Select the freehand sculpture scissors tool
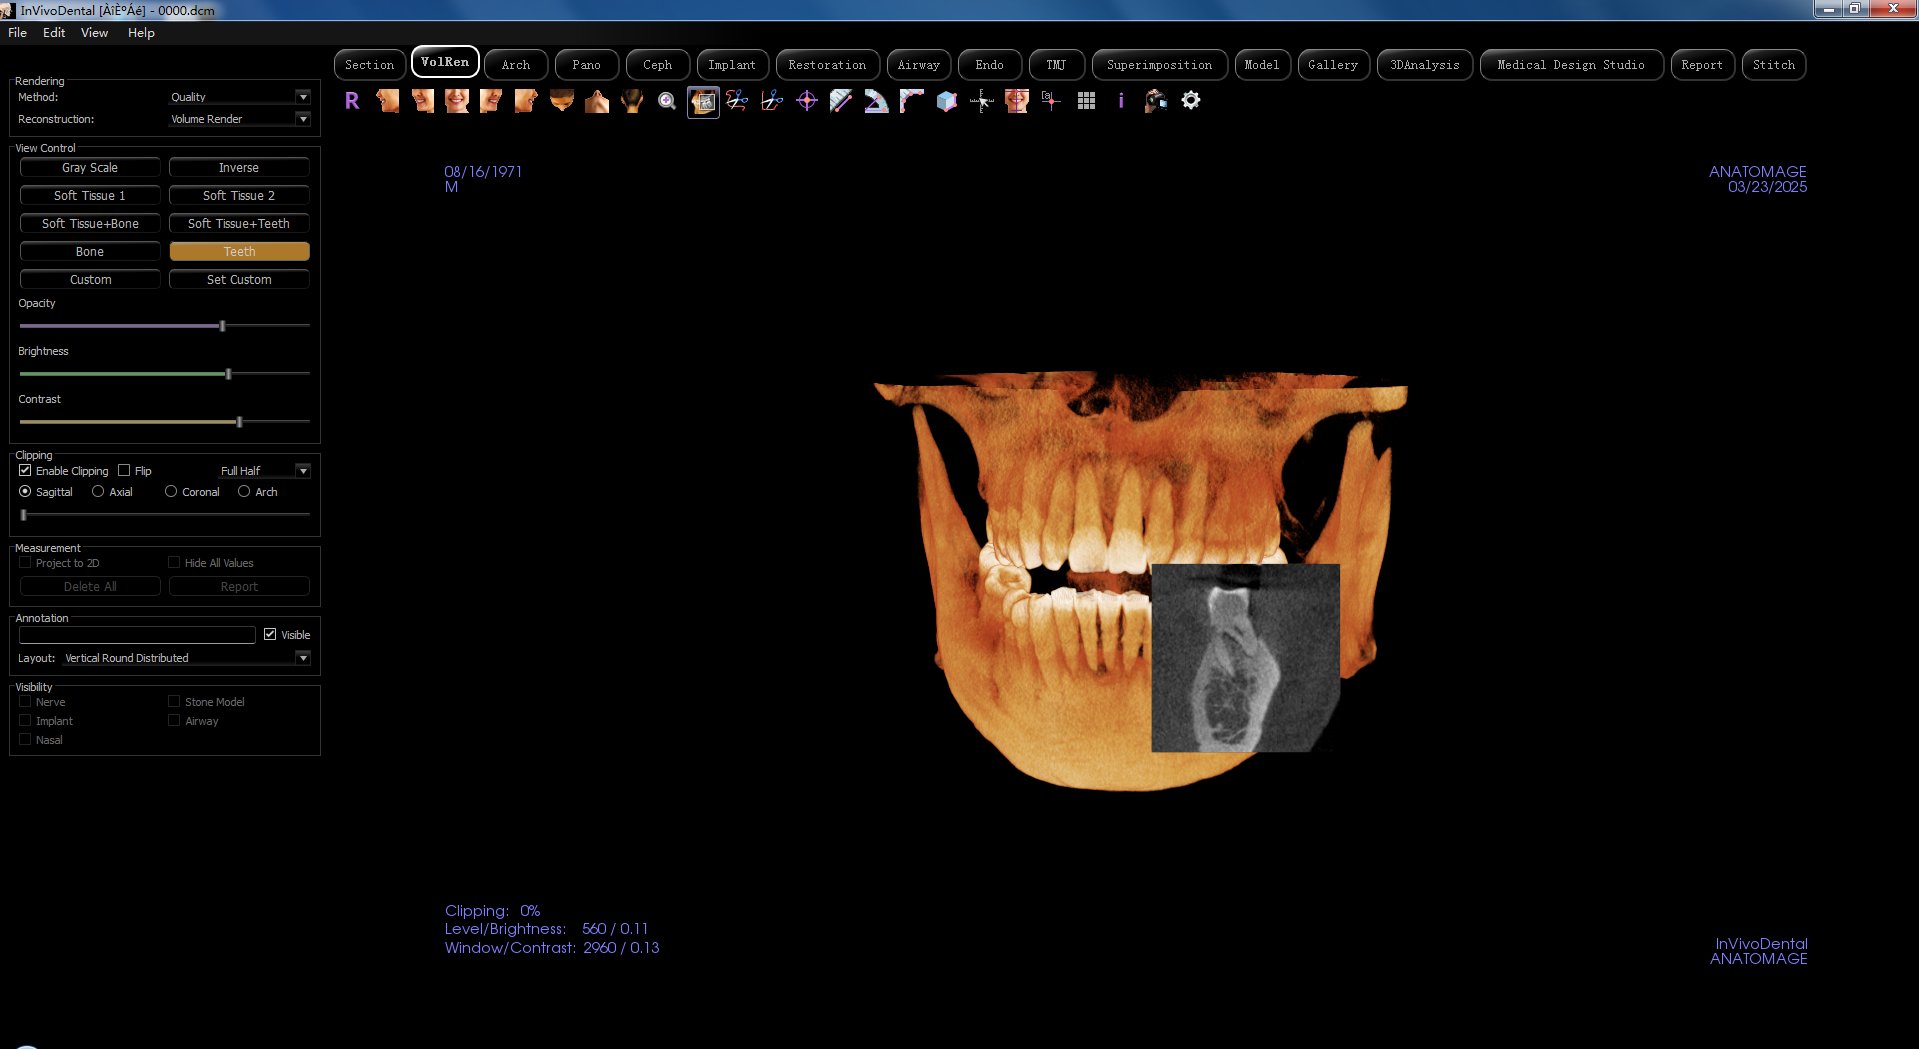This screenshot has width=1919, height=1049. coord(736,101)
